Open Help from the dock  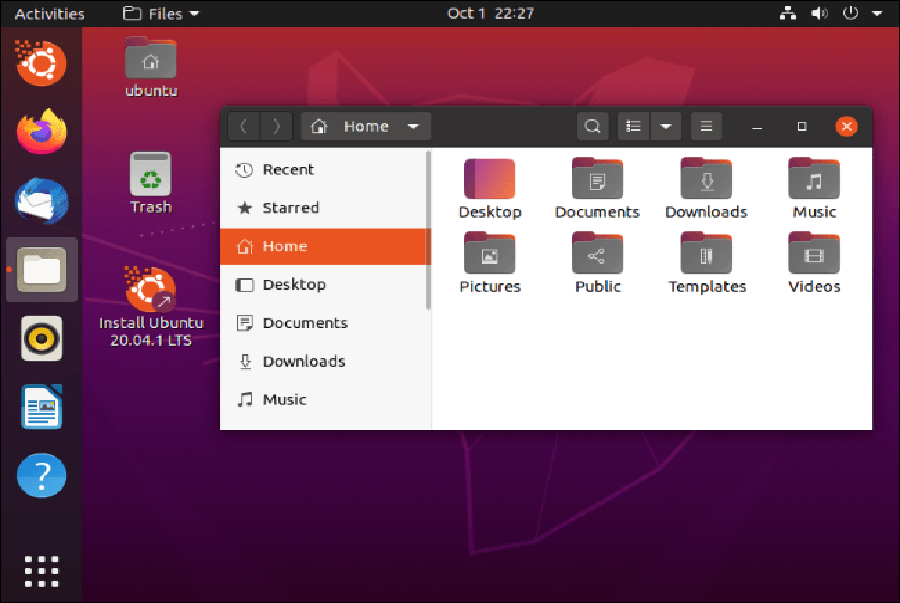41,476
